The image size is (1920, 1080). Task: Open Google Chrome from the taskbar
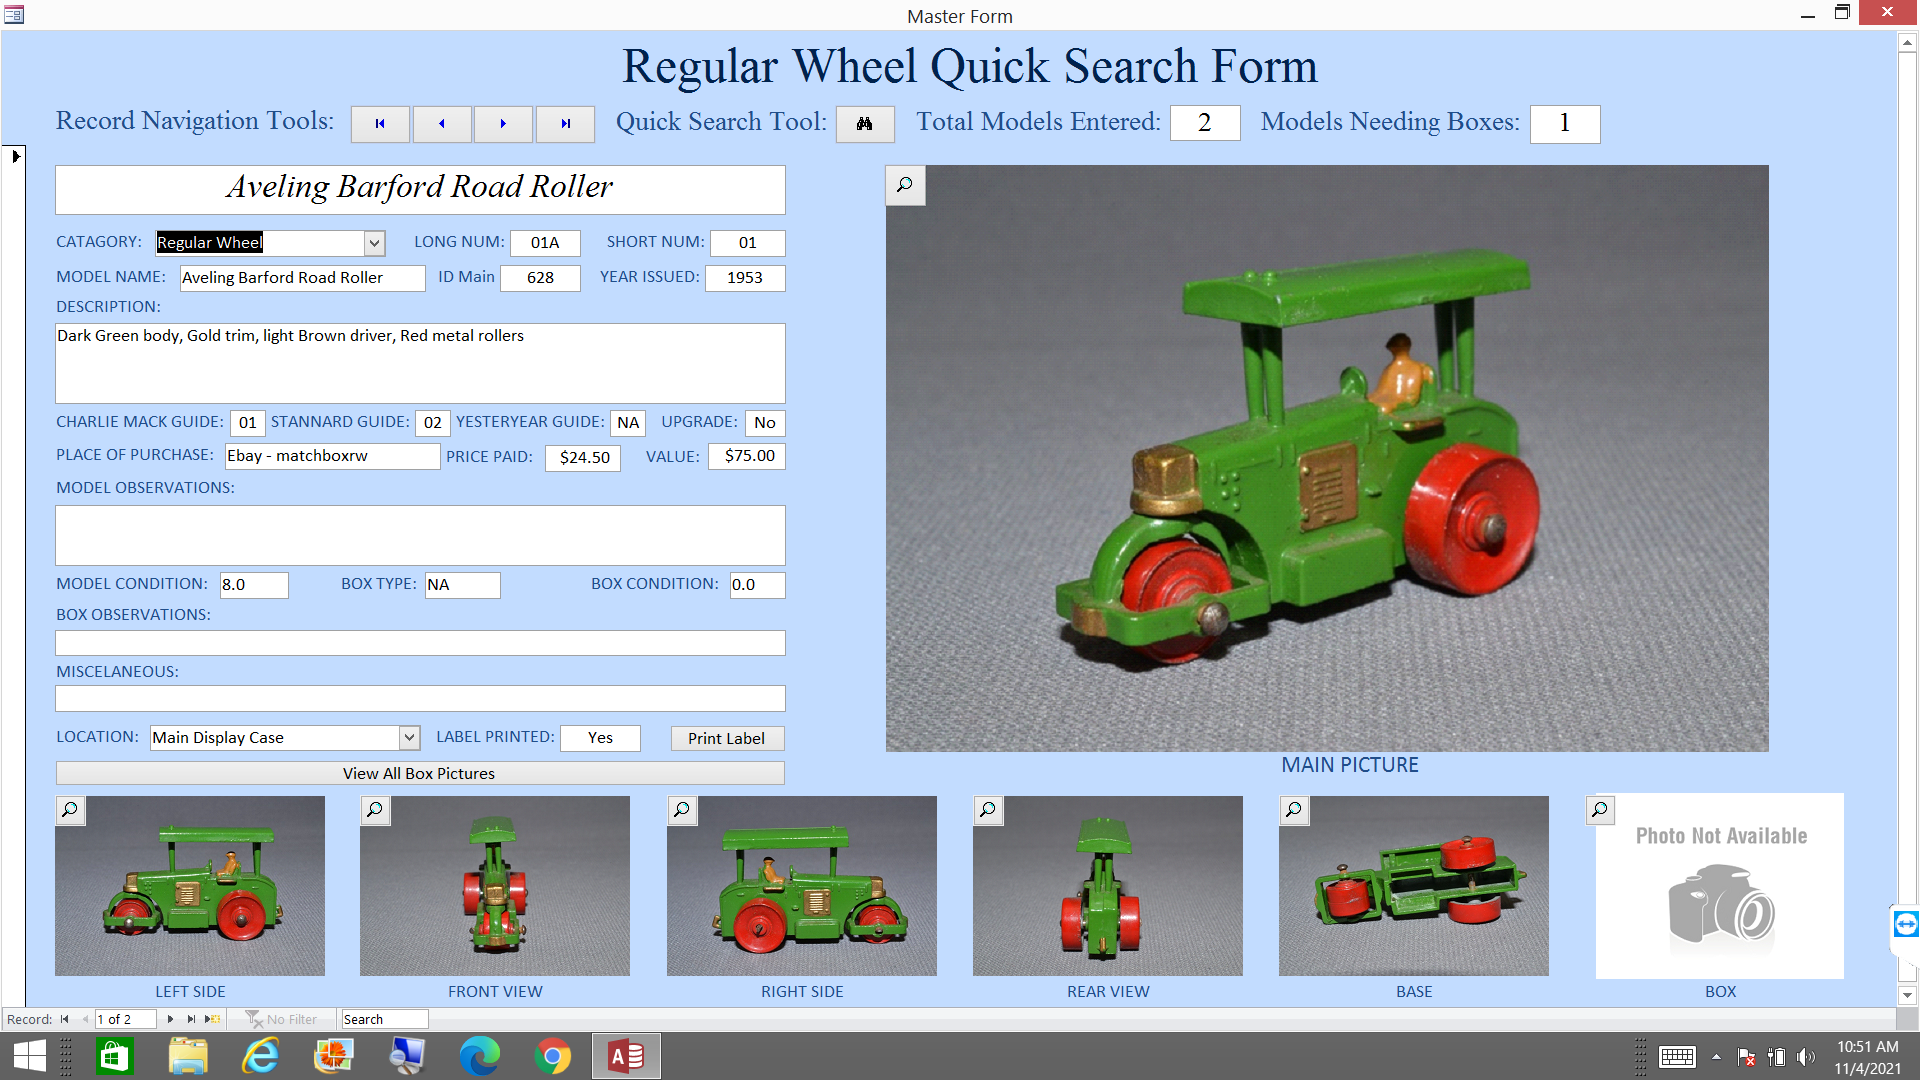coord(552,1056)
